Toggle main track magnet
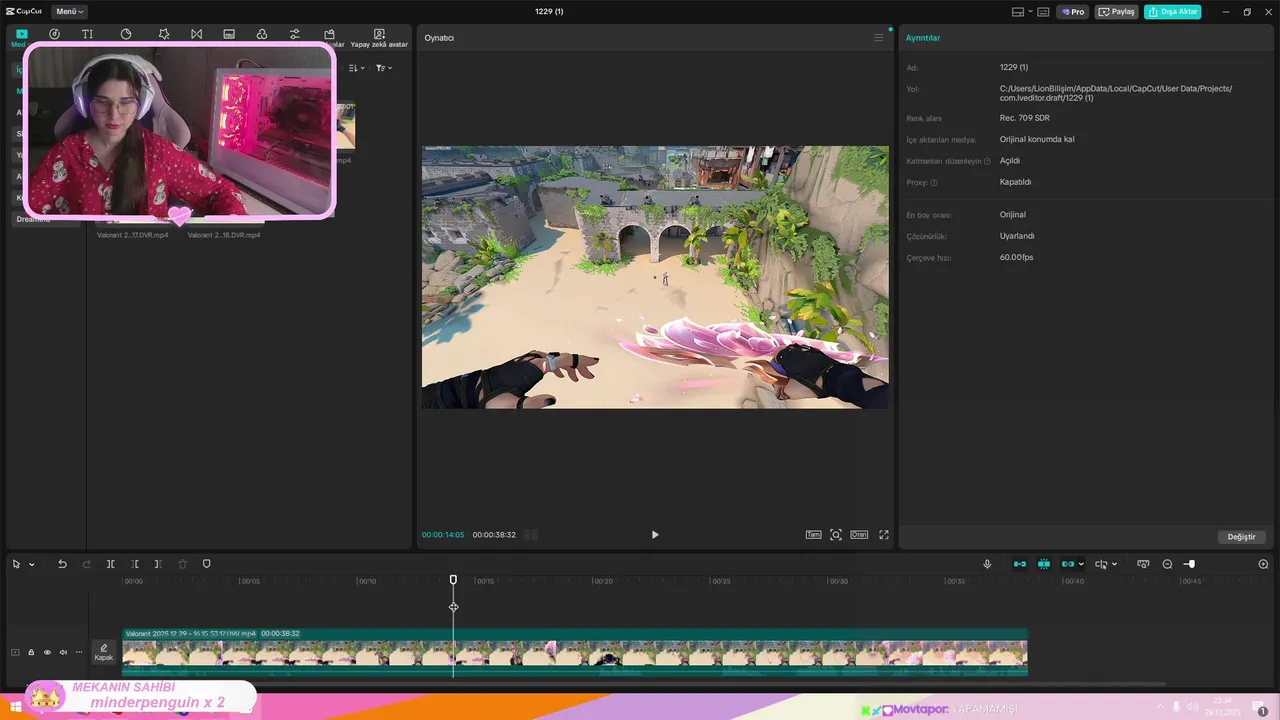Image resolution: width=1280 pixels, height=720 pixels. (1020, 564)
